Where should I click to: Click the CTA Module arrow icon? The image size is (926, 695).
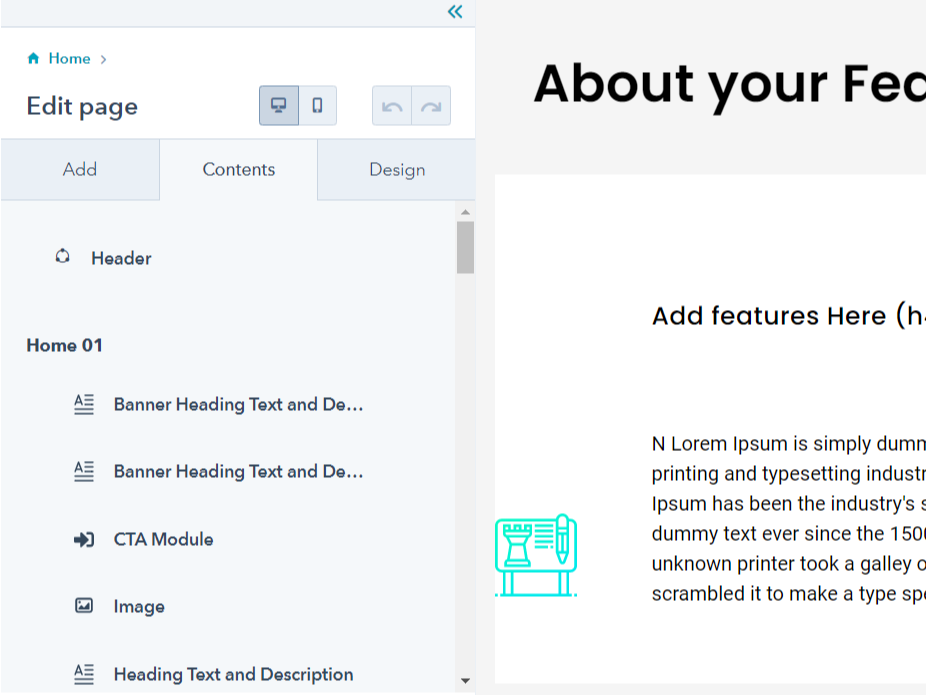[84, 540]
